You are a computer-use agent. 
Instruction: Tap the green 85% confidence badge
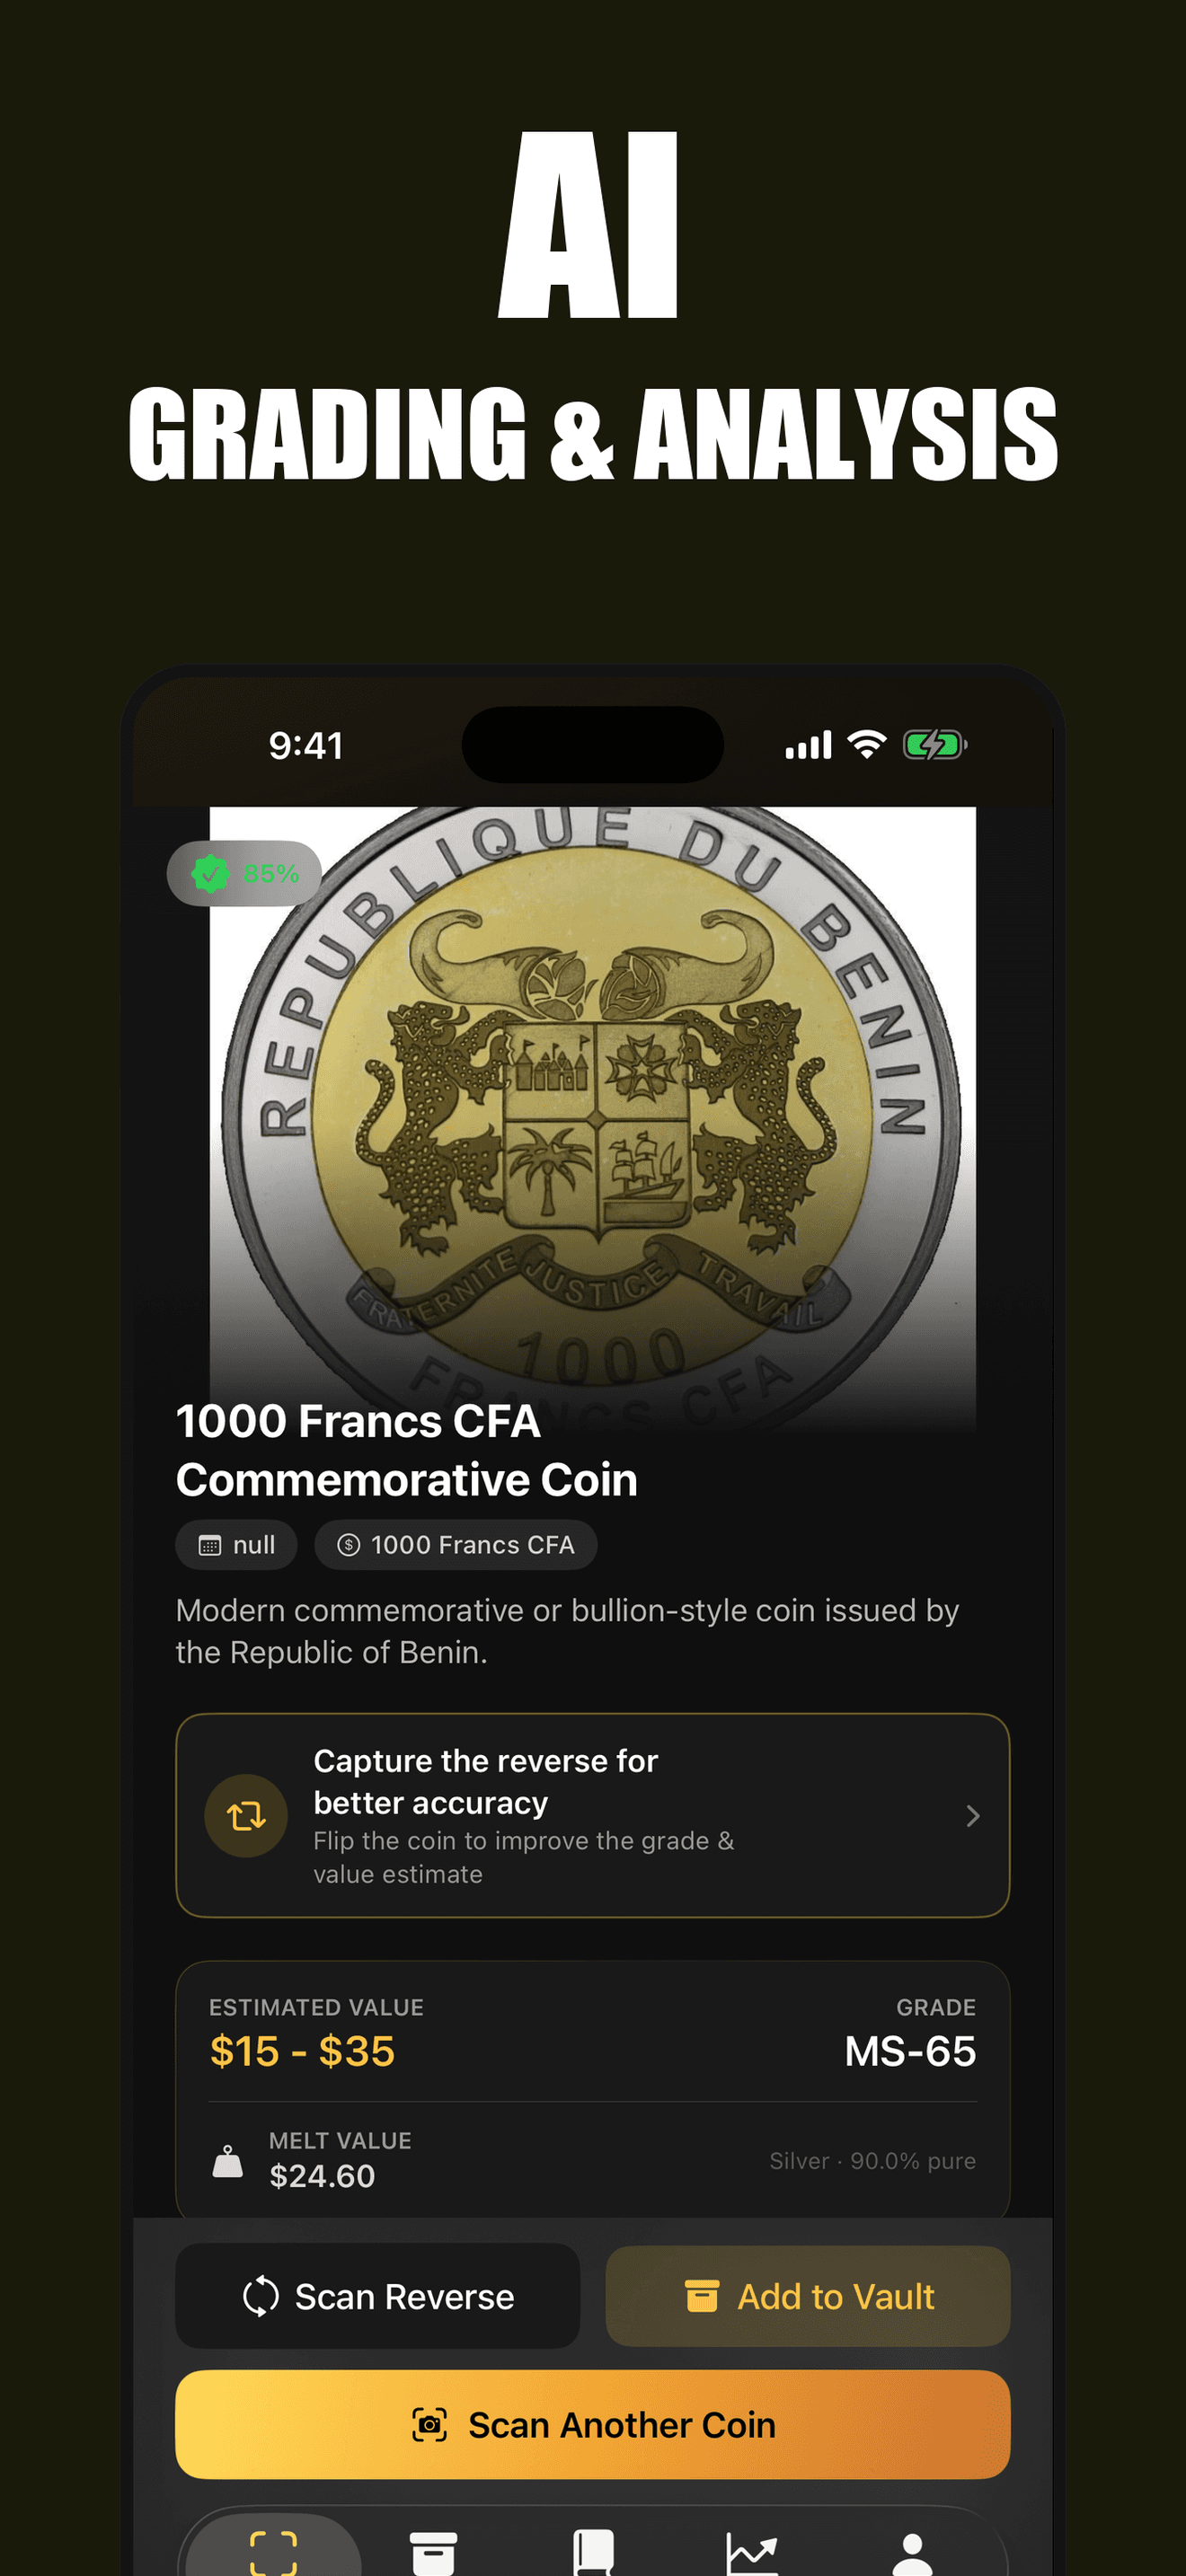(244, 873)
